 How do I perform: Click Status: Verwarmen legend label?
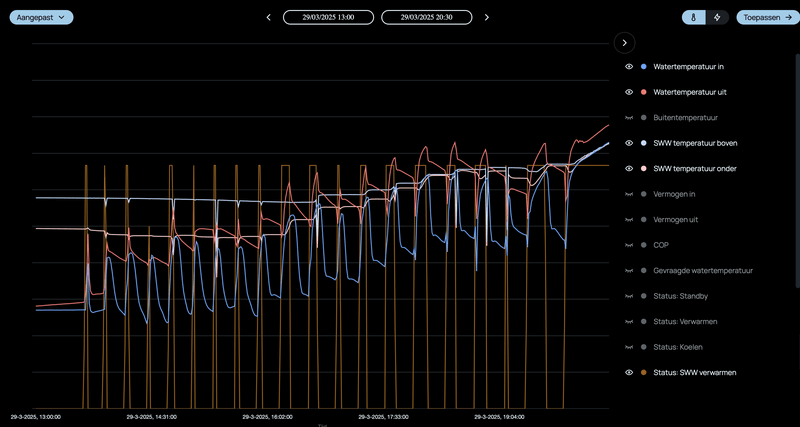point(685,322)
